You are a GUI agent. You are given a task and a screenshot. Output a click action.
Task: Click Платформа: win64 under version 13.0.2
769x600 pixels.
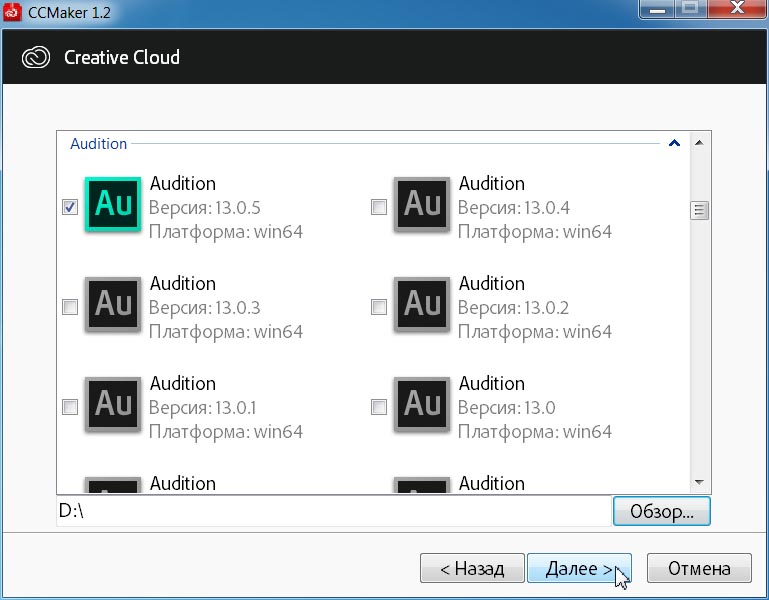point(535,332)
